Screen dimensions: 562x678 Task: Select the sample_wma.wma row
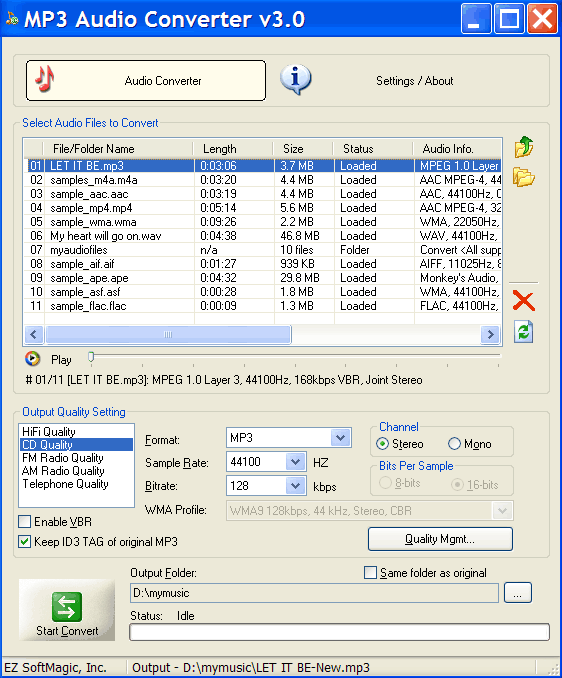point(263,222)
